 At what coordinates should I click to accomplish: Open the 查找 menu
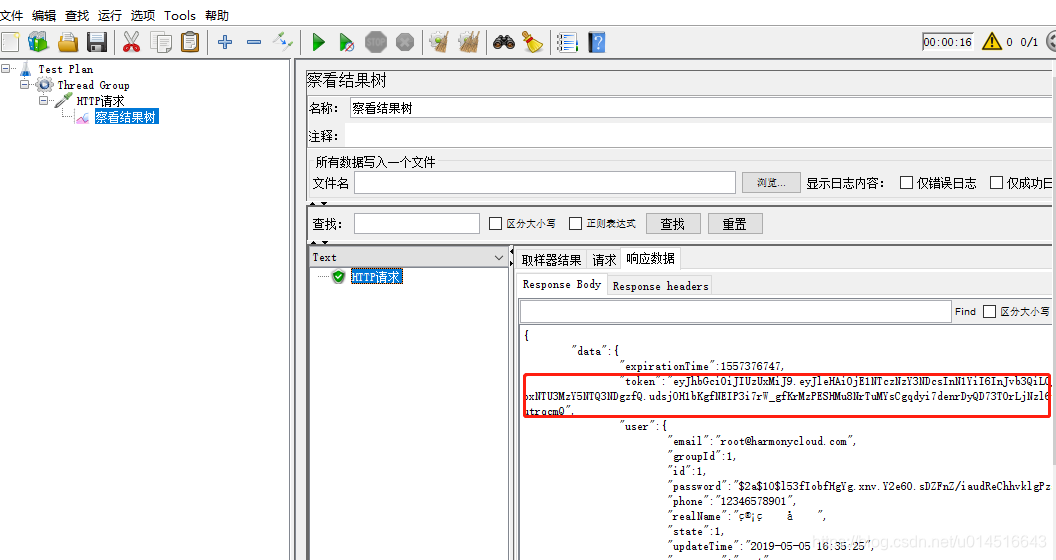click(x=77, y=15)
